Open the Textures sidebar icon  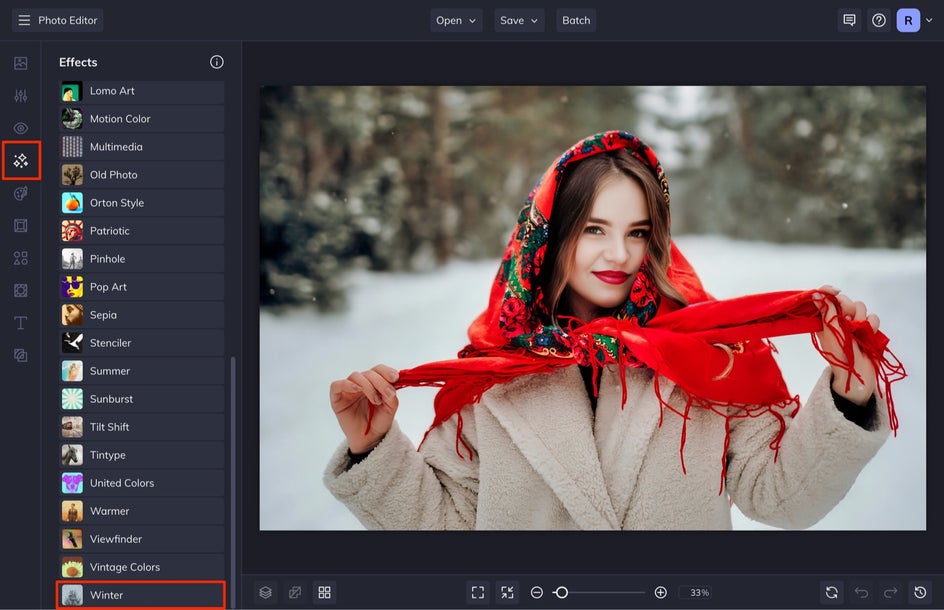pyautogui.click(x=20, y=356)
